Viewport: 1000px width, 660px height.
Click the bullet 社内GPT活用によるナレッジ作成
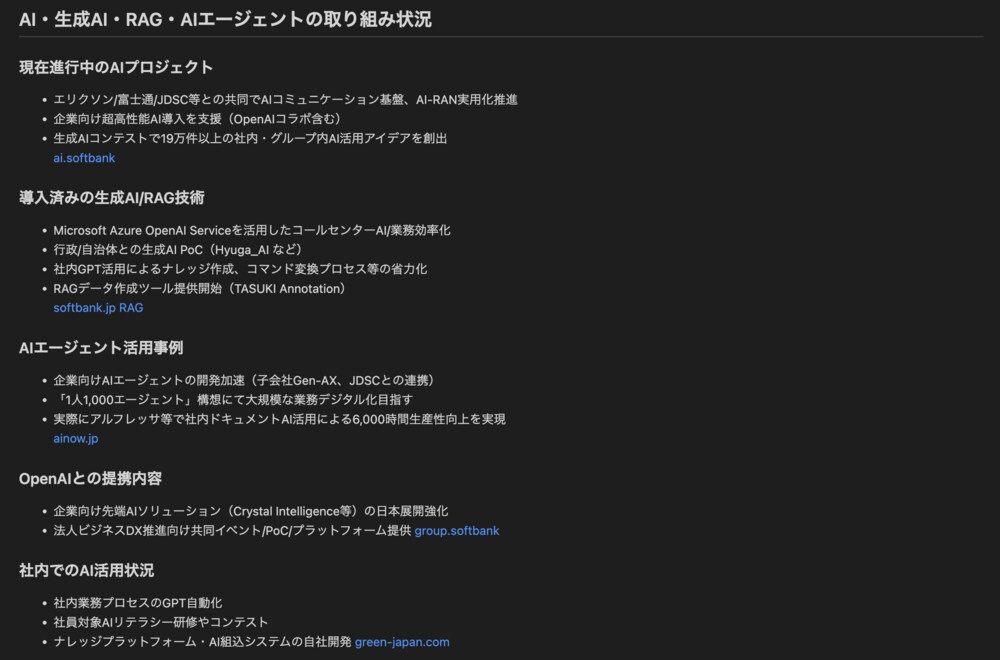[x=240, y=269]
